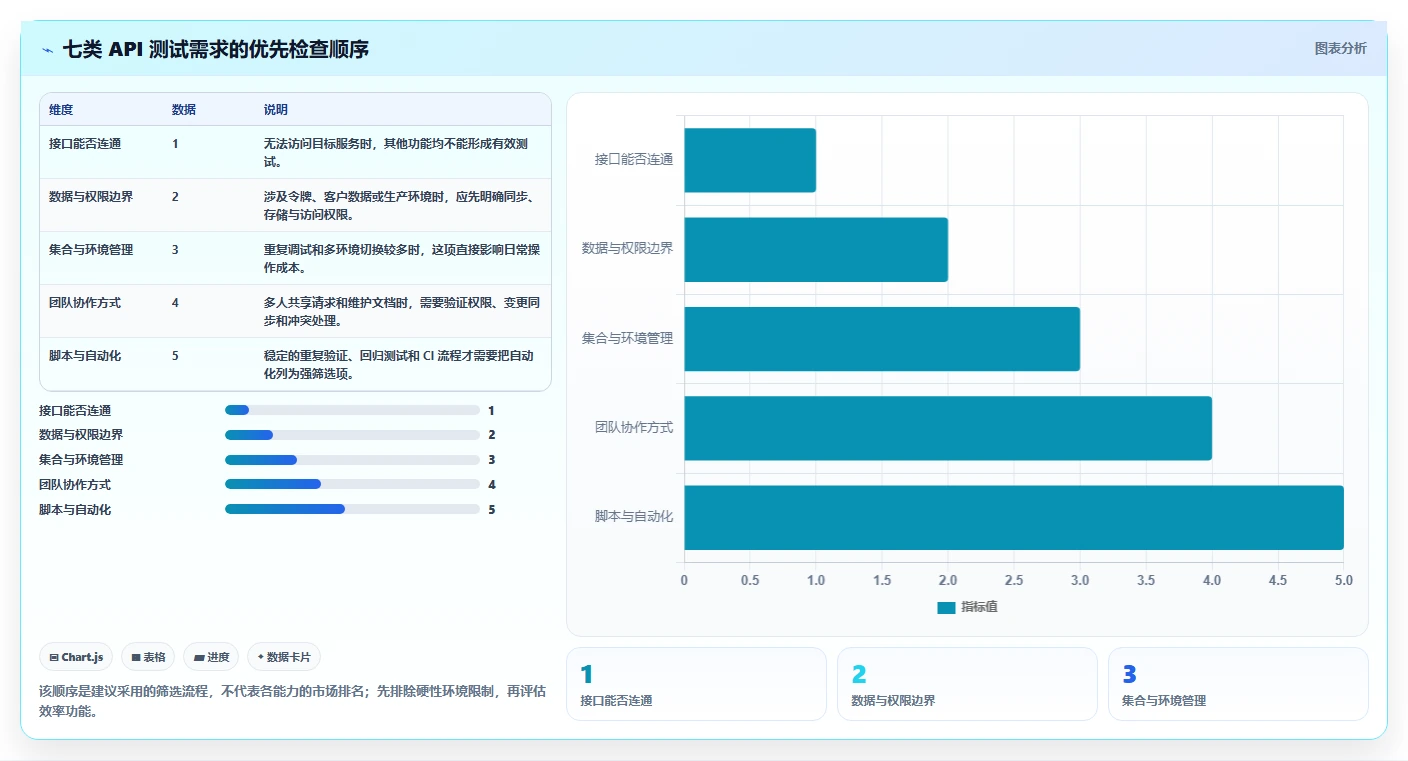Click the table data value 5

[x=175, y=356]
